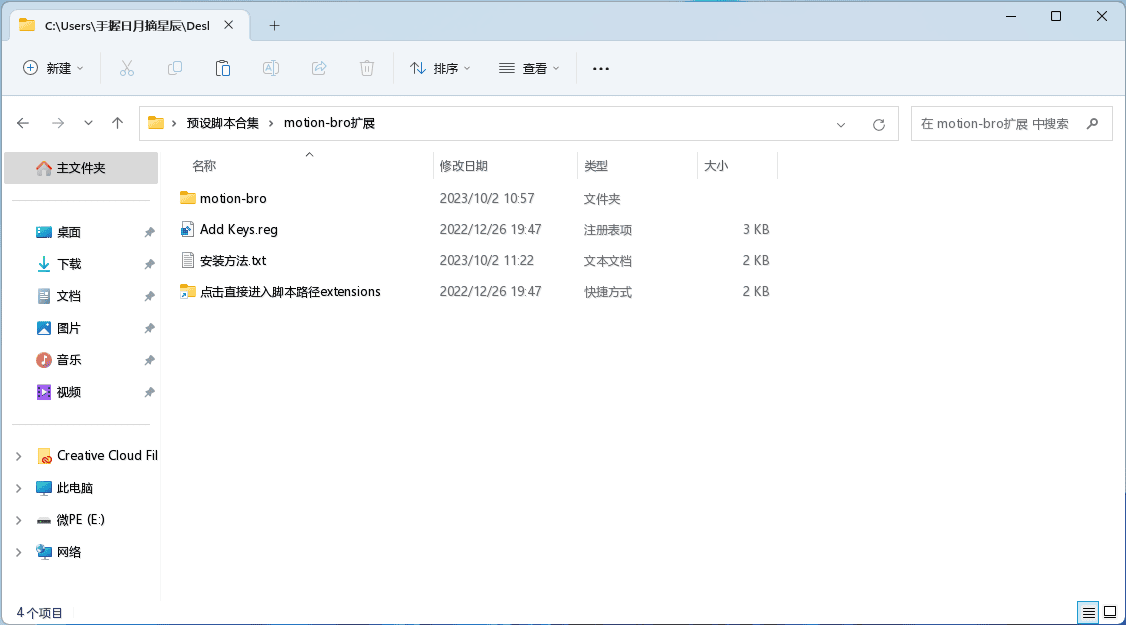The height and width of the screenshot is (625, 1126).
Task: Click the See more ellipsis menu
Action: [x=600, y=68]
